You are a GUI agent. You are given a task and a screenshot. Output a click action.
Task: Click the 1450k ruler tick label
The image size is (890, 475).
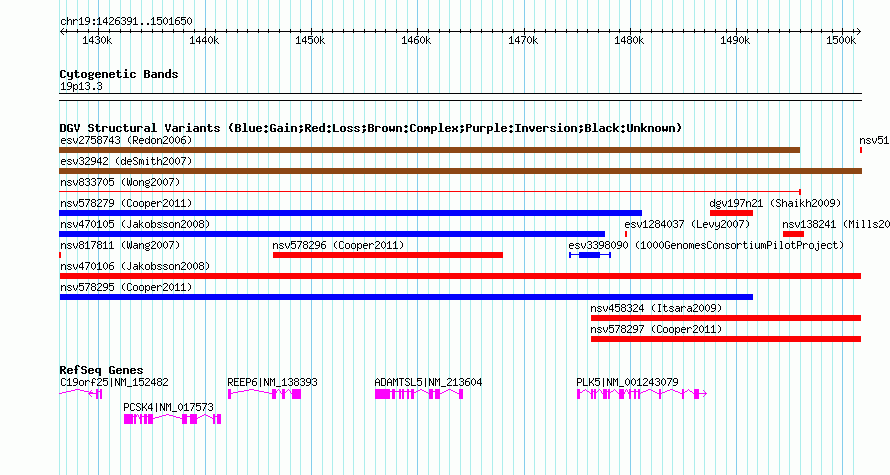click(x=310, y=40)
